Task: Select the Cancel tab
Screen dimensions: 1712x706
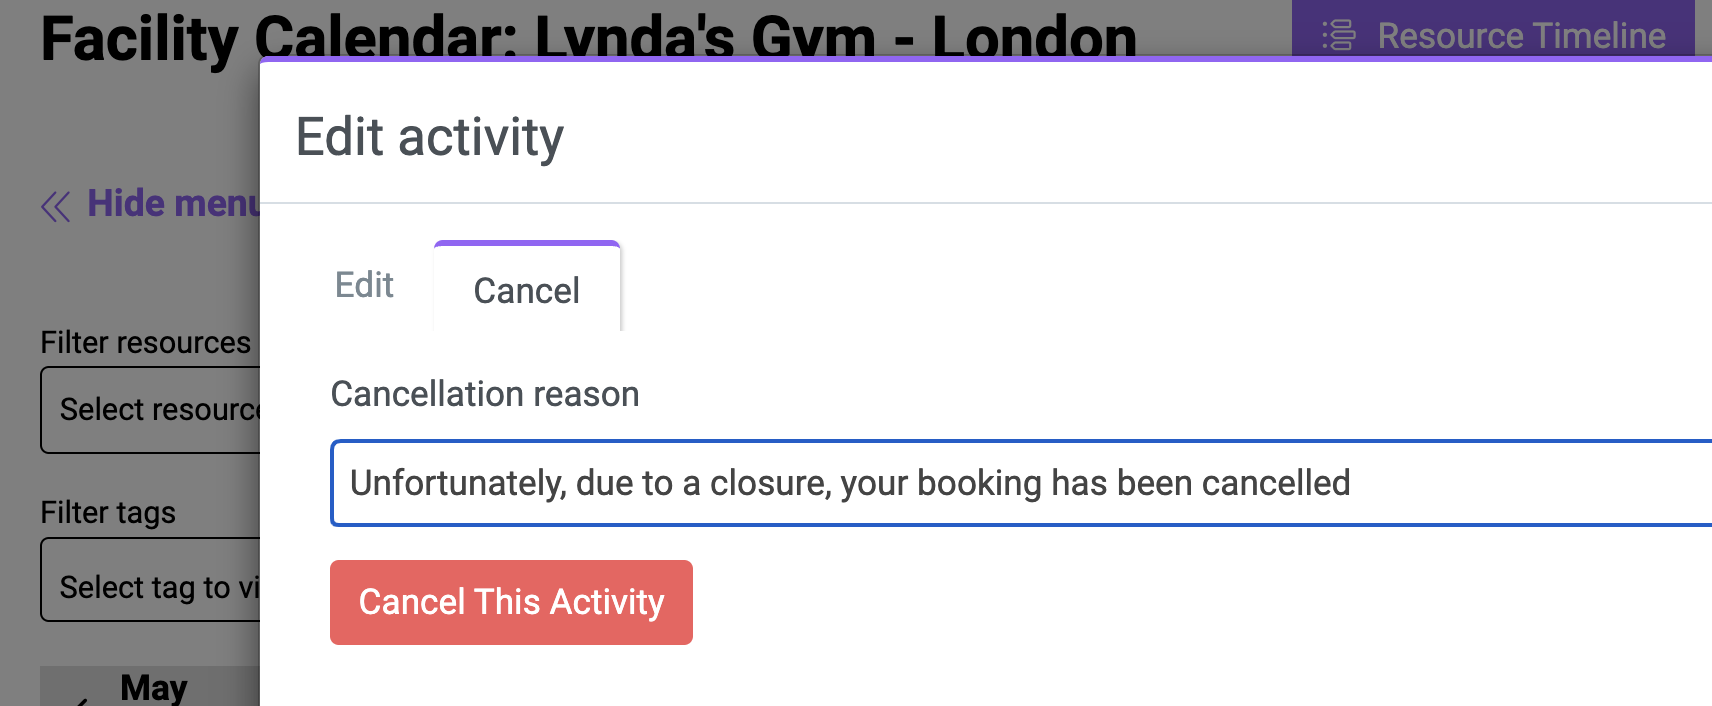Action: pos(527,290)
